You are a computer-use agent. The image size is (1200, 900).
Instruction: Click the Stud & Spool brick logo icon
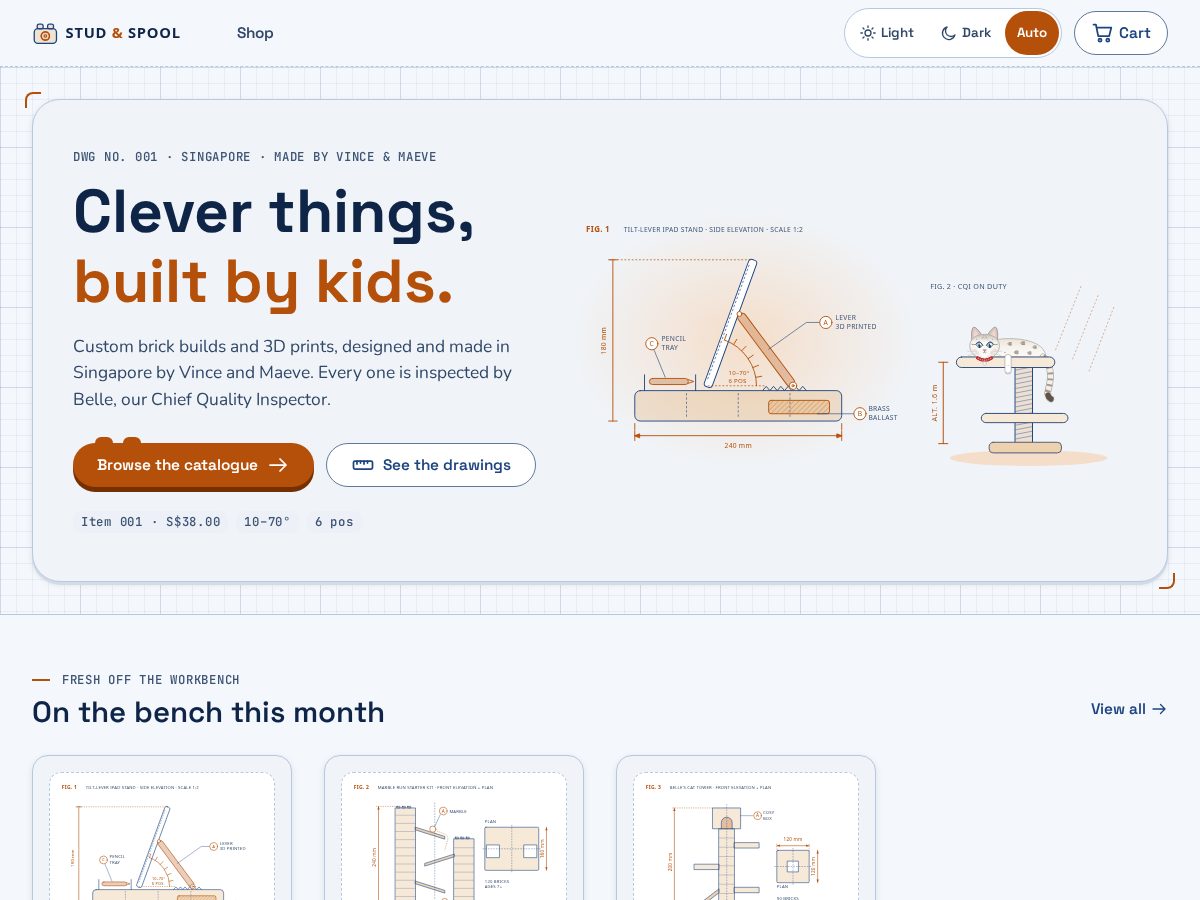coord(45,33)
